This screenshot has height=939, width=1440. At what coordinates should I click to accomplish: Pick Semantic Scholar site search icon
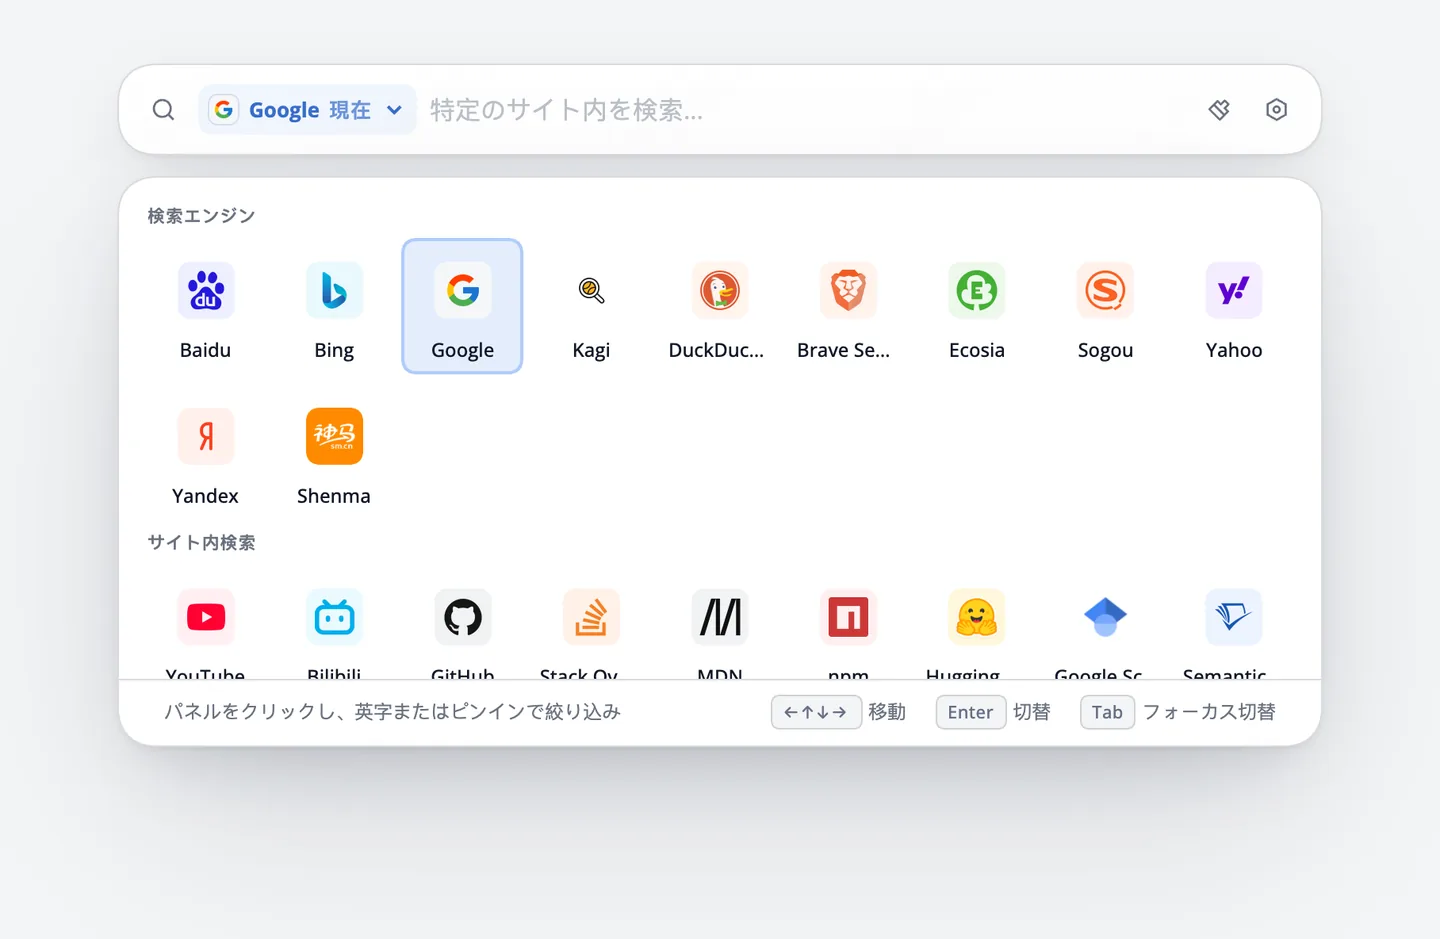[1234, 617]
